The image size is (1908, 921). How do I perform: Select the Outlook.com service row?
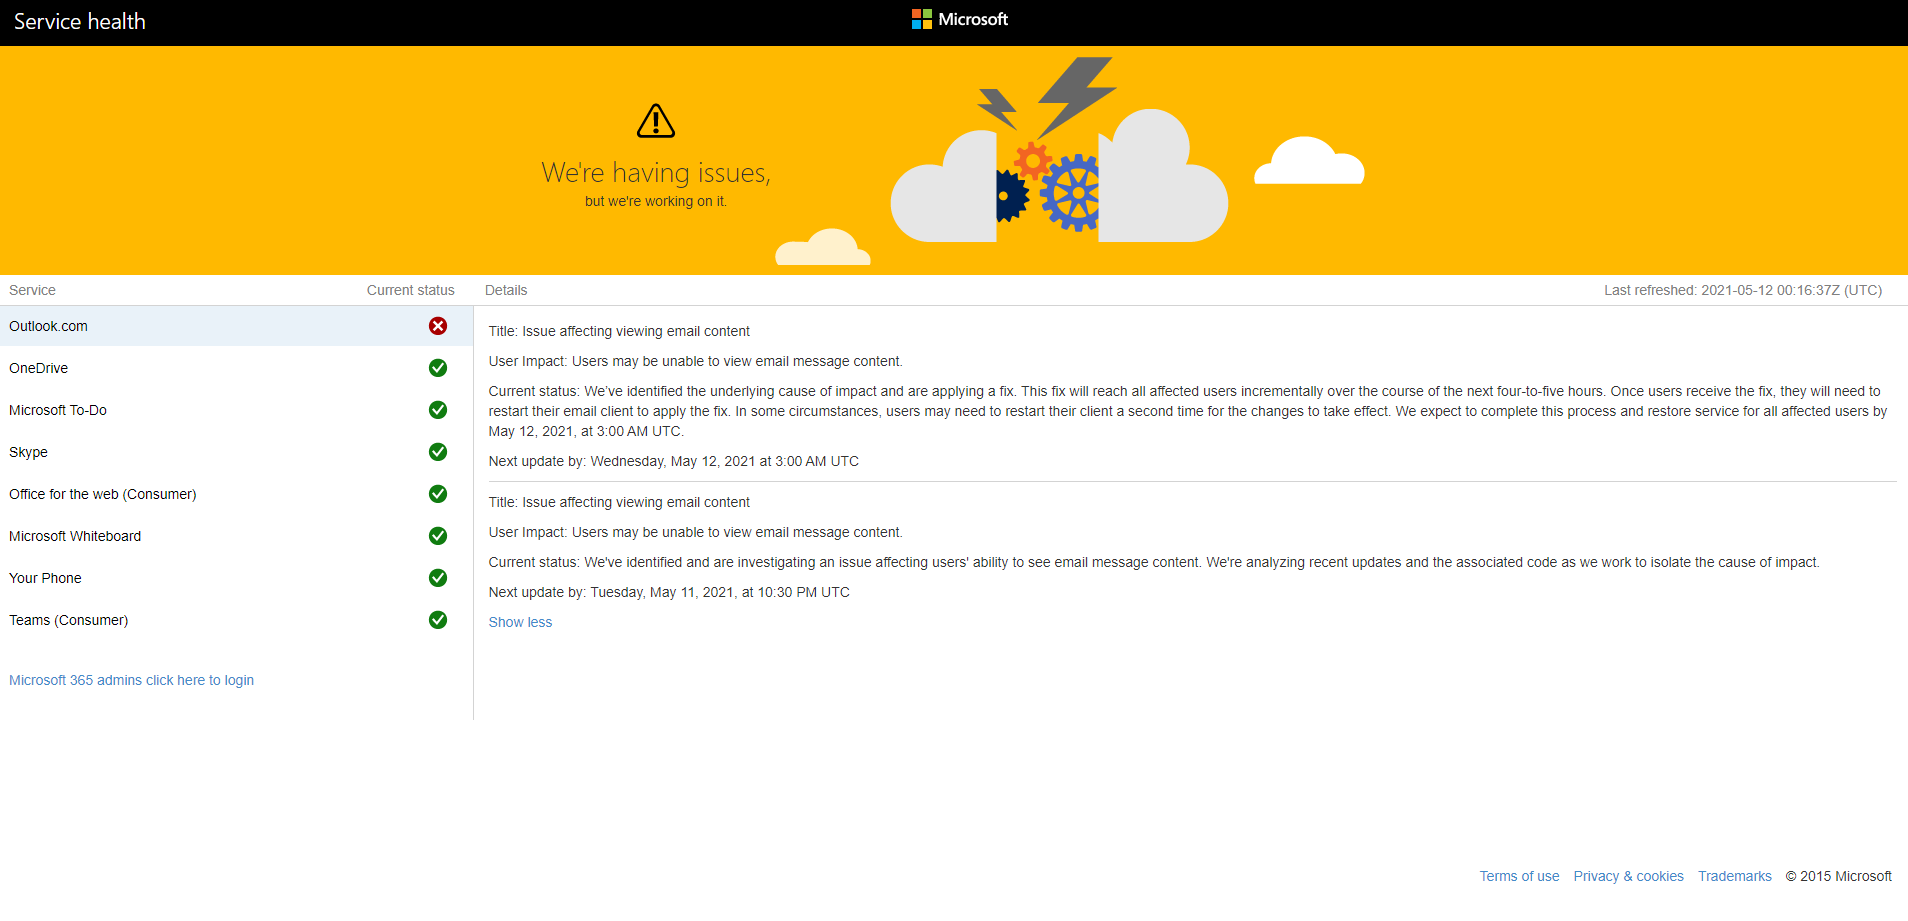point(150,326)
